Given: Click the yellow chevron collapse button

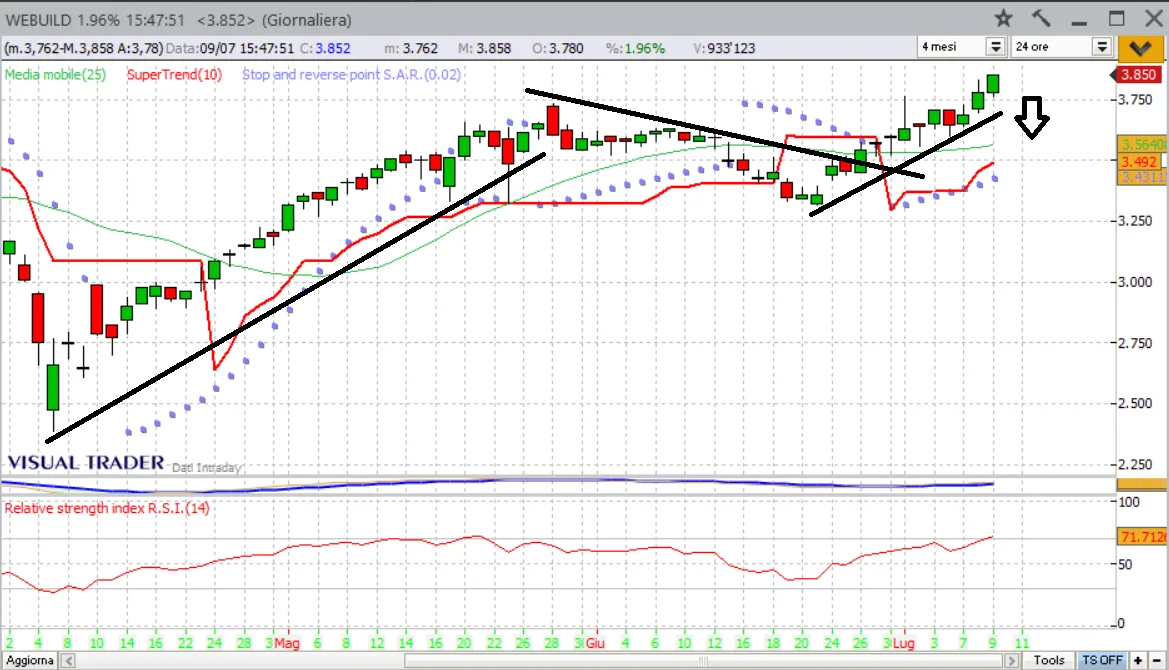Looking at the screenshot, I should pos(1140,48).
